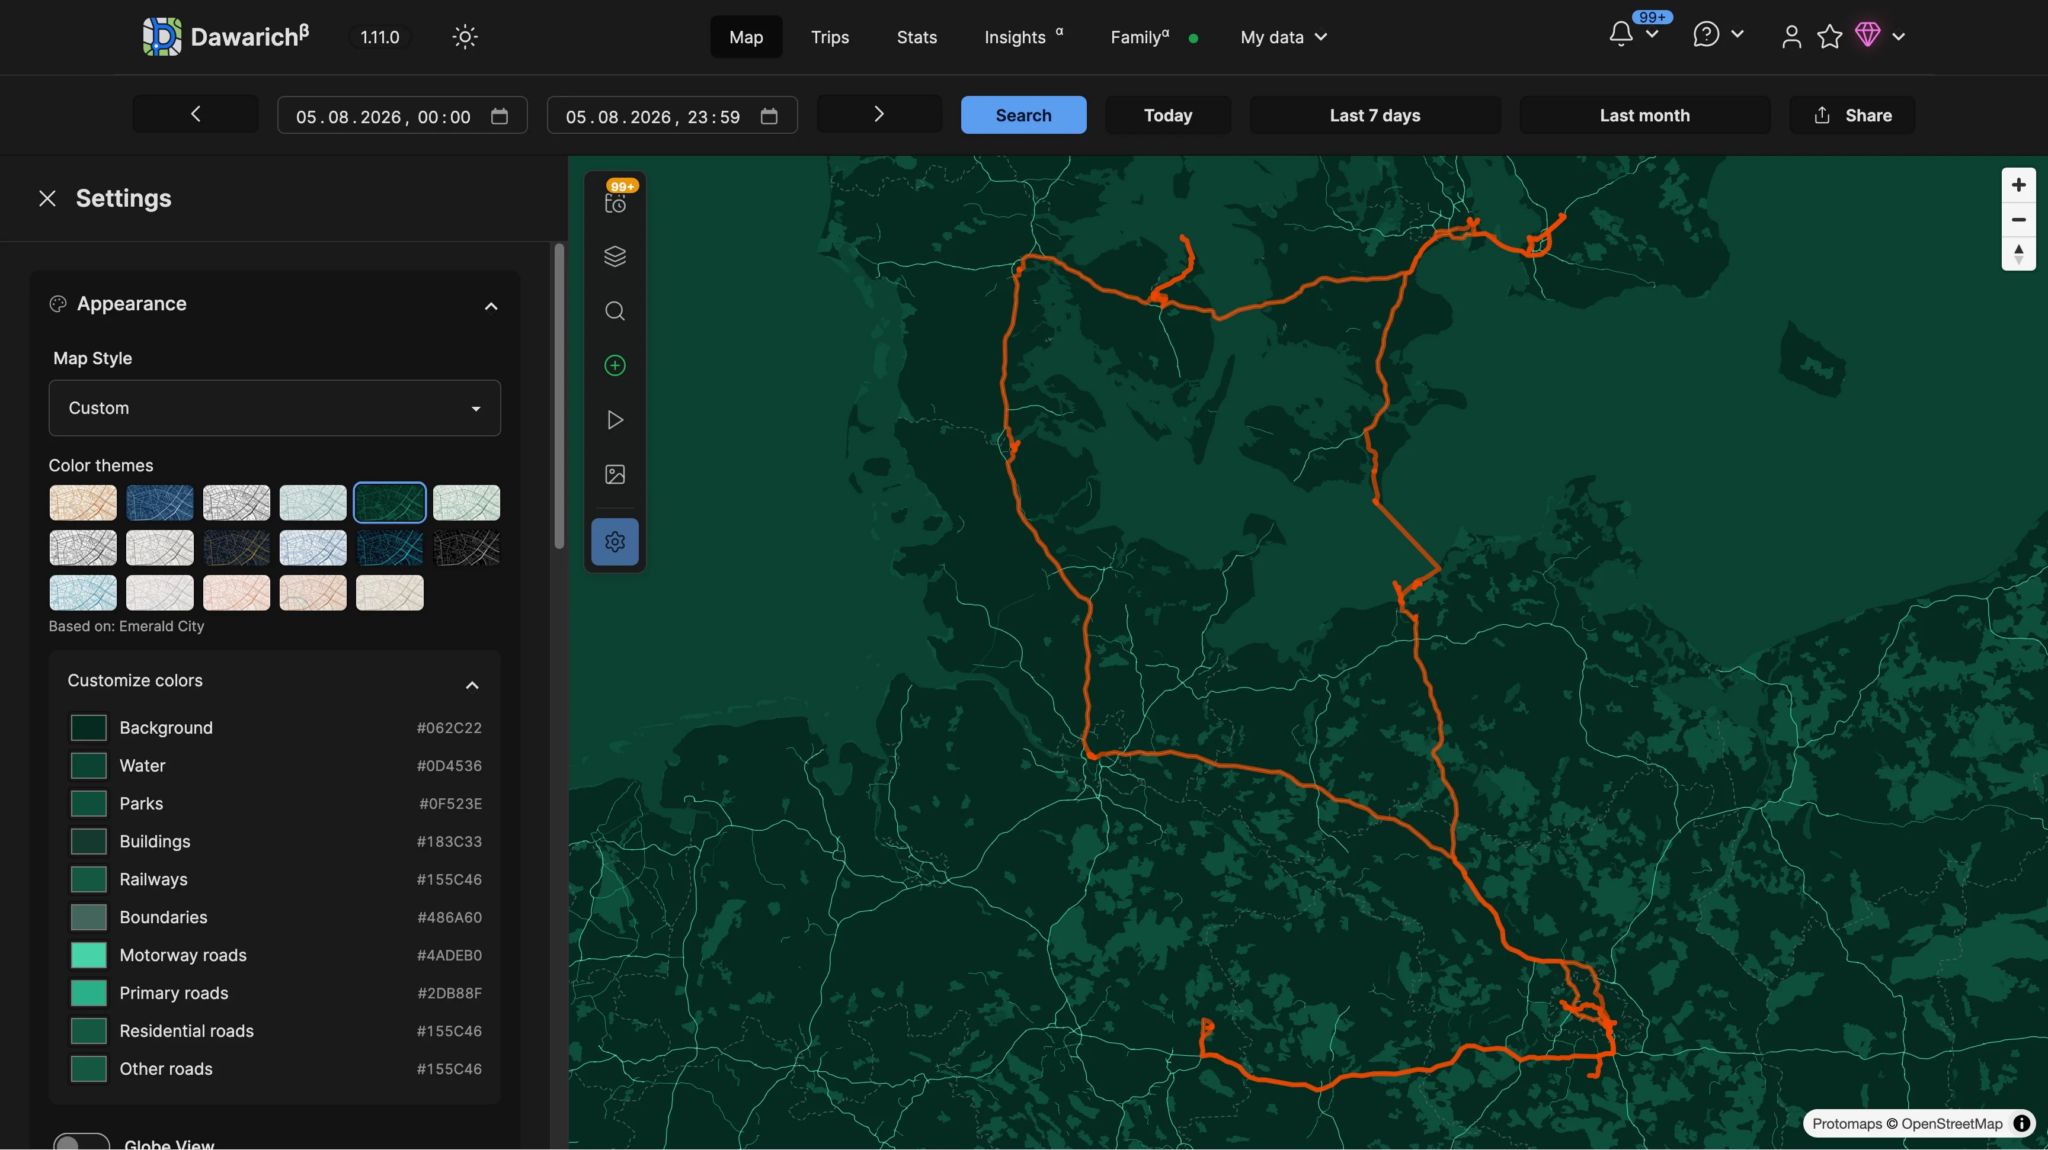Open the Railways color swatch
2048x1150 pixels.
tap(88, 880)
